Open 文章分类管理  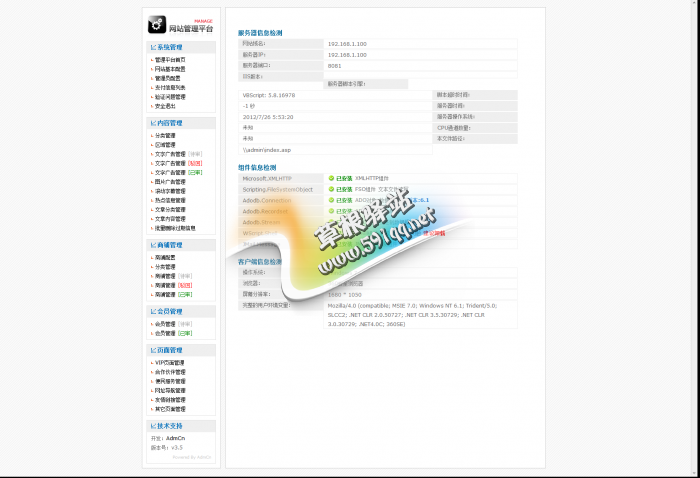click(x=170, y=210)
